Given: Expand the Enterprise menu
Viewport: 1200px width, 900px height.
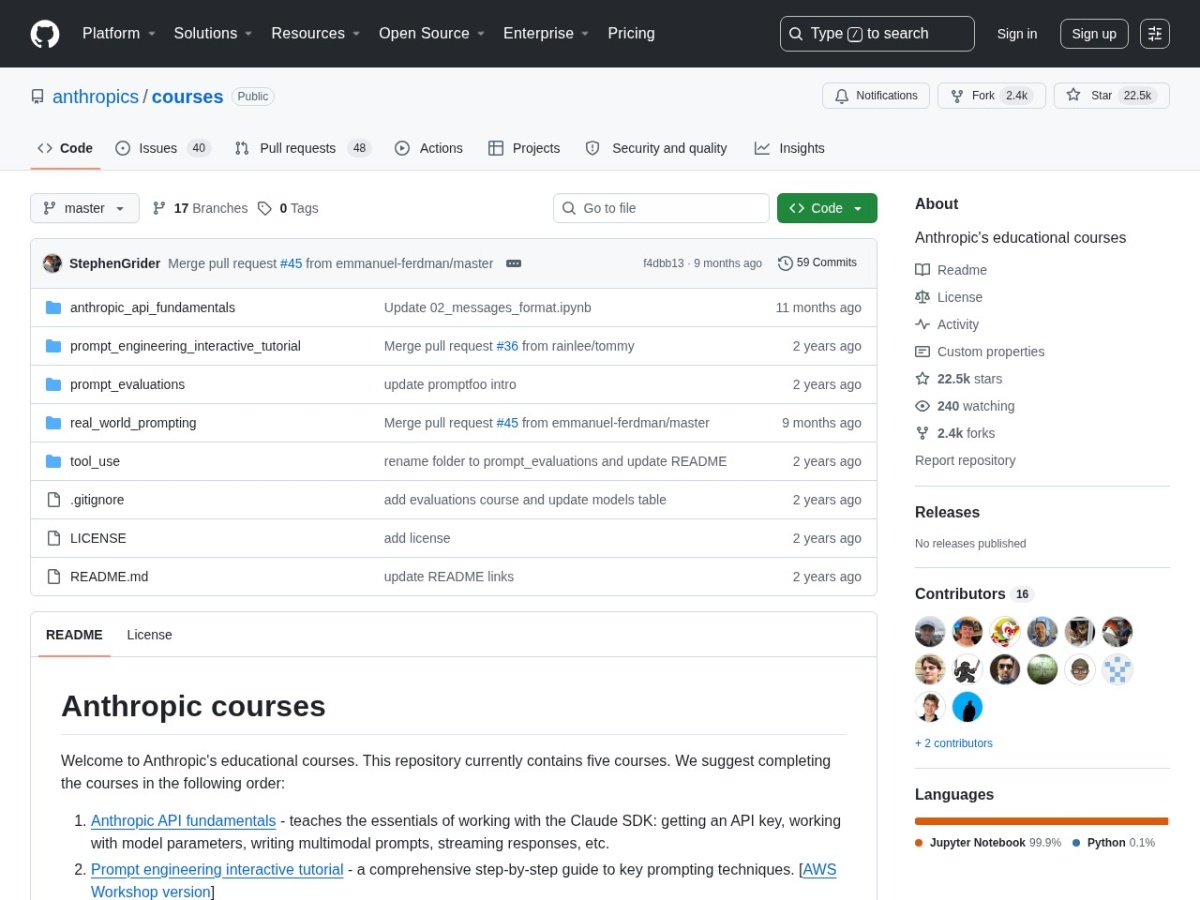Looking at the screenshot, I should click(x=546, y=33).
